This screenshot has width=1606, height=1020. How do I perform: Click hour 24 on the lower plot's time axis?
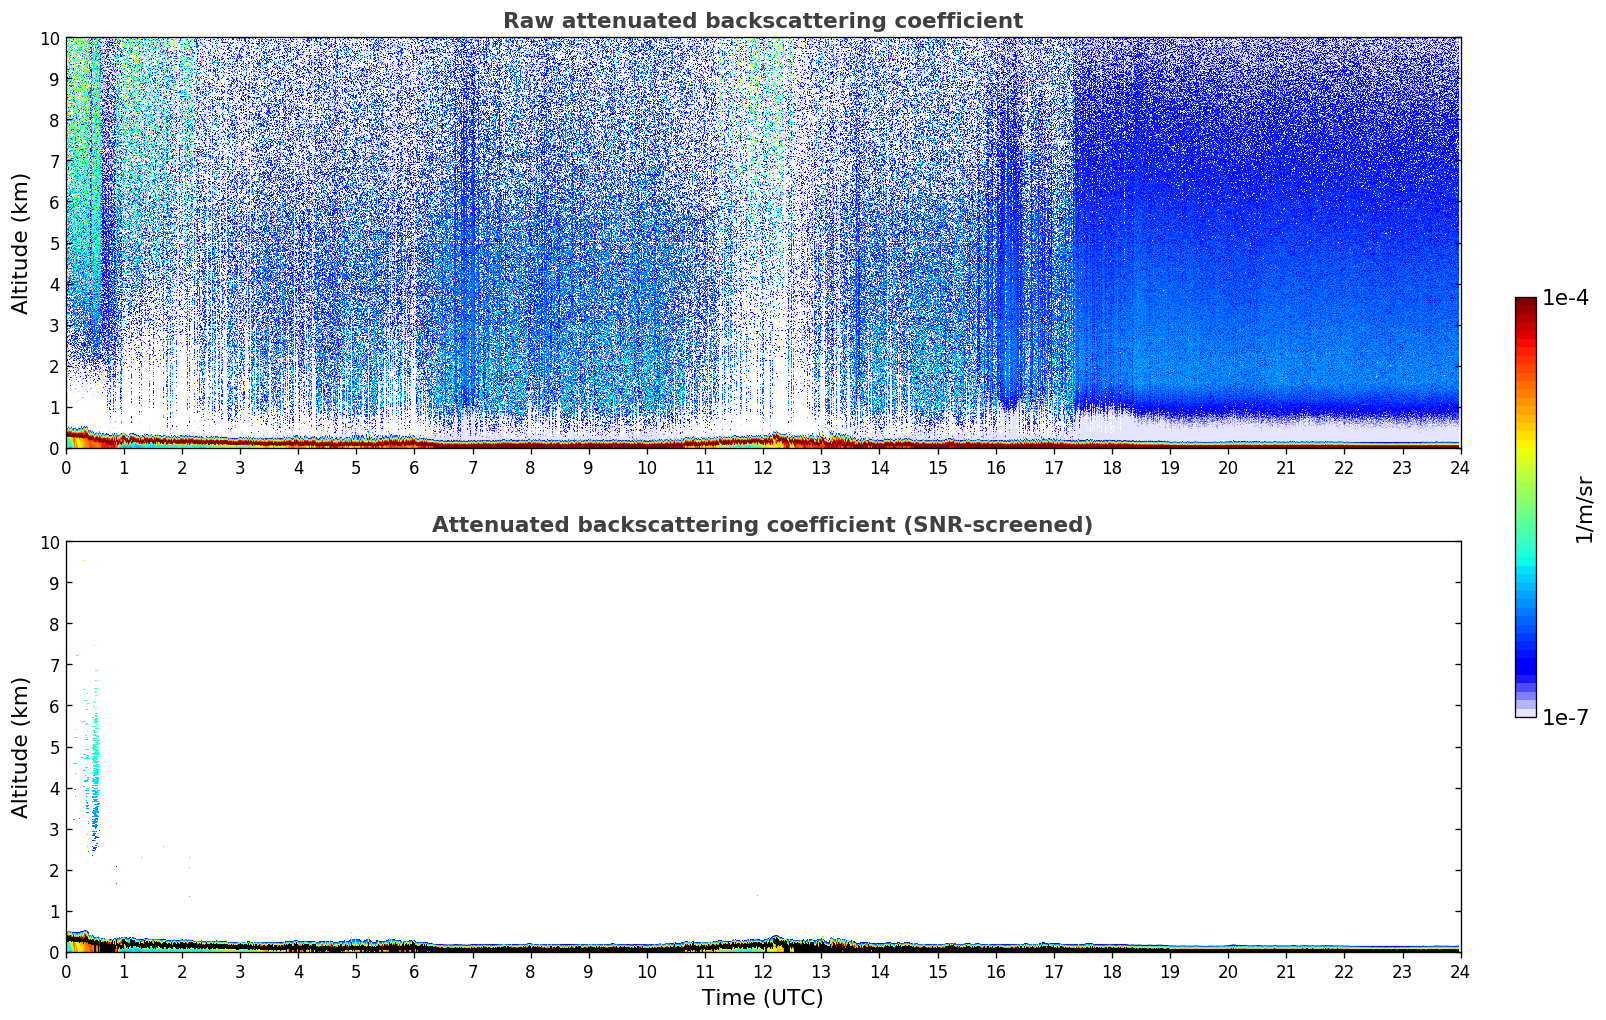pyautogui.click(x=1460, y=972)
